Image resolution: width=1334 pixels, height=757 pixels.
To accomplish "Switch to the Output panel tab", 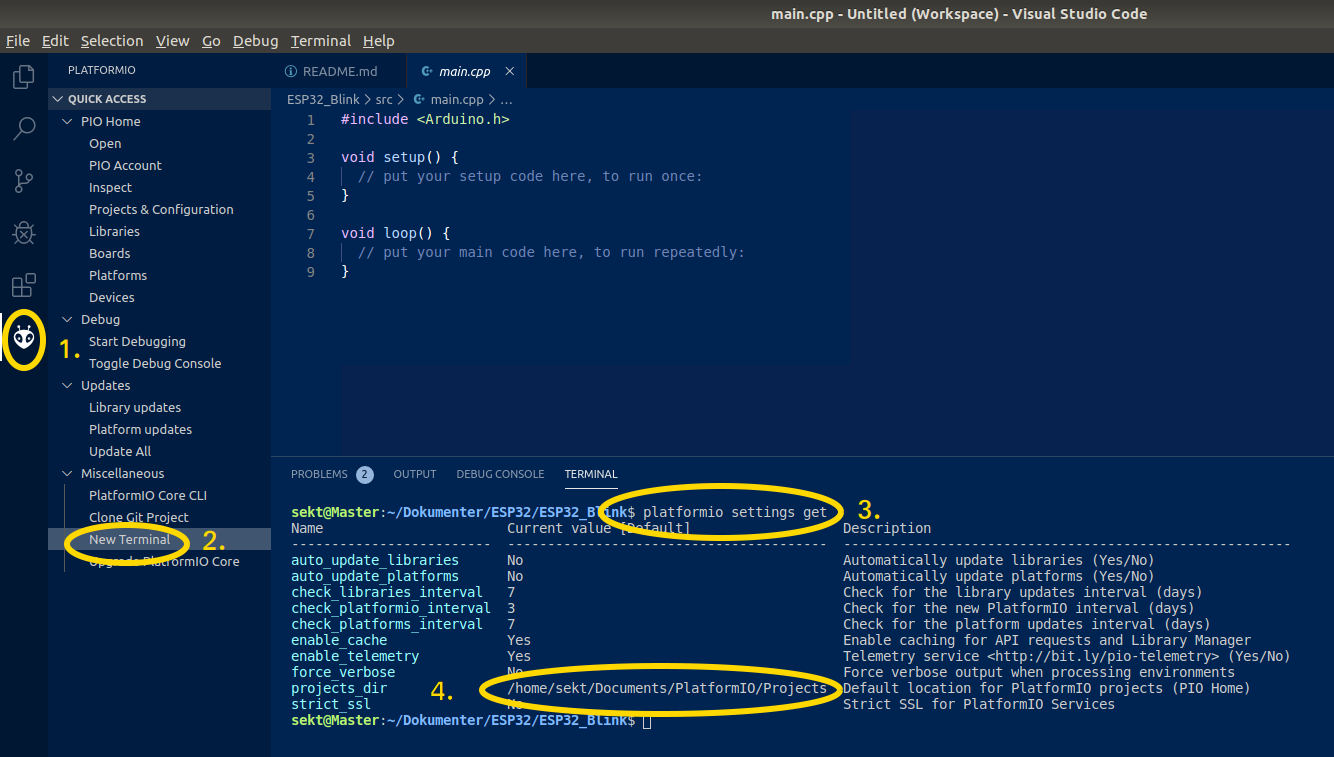I will click(415, 474).
